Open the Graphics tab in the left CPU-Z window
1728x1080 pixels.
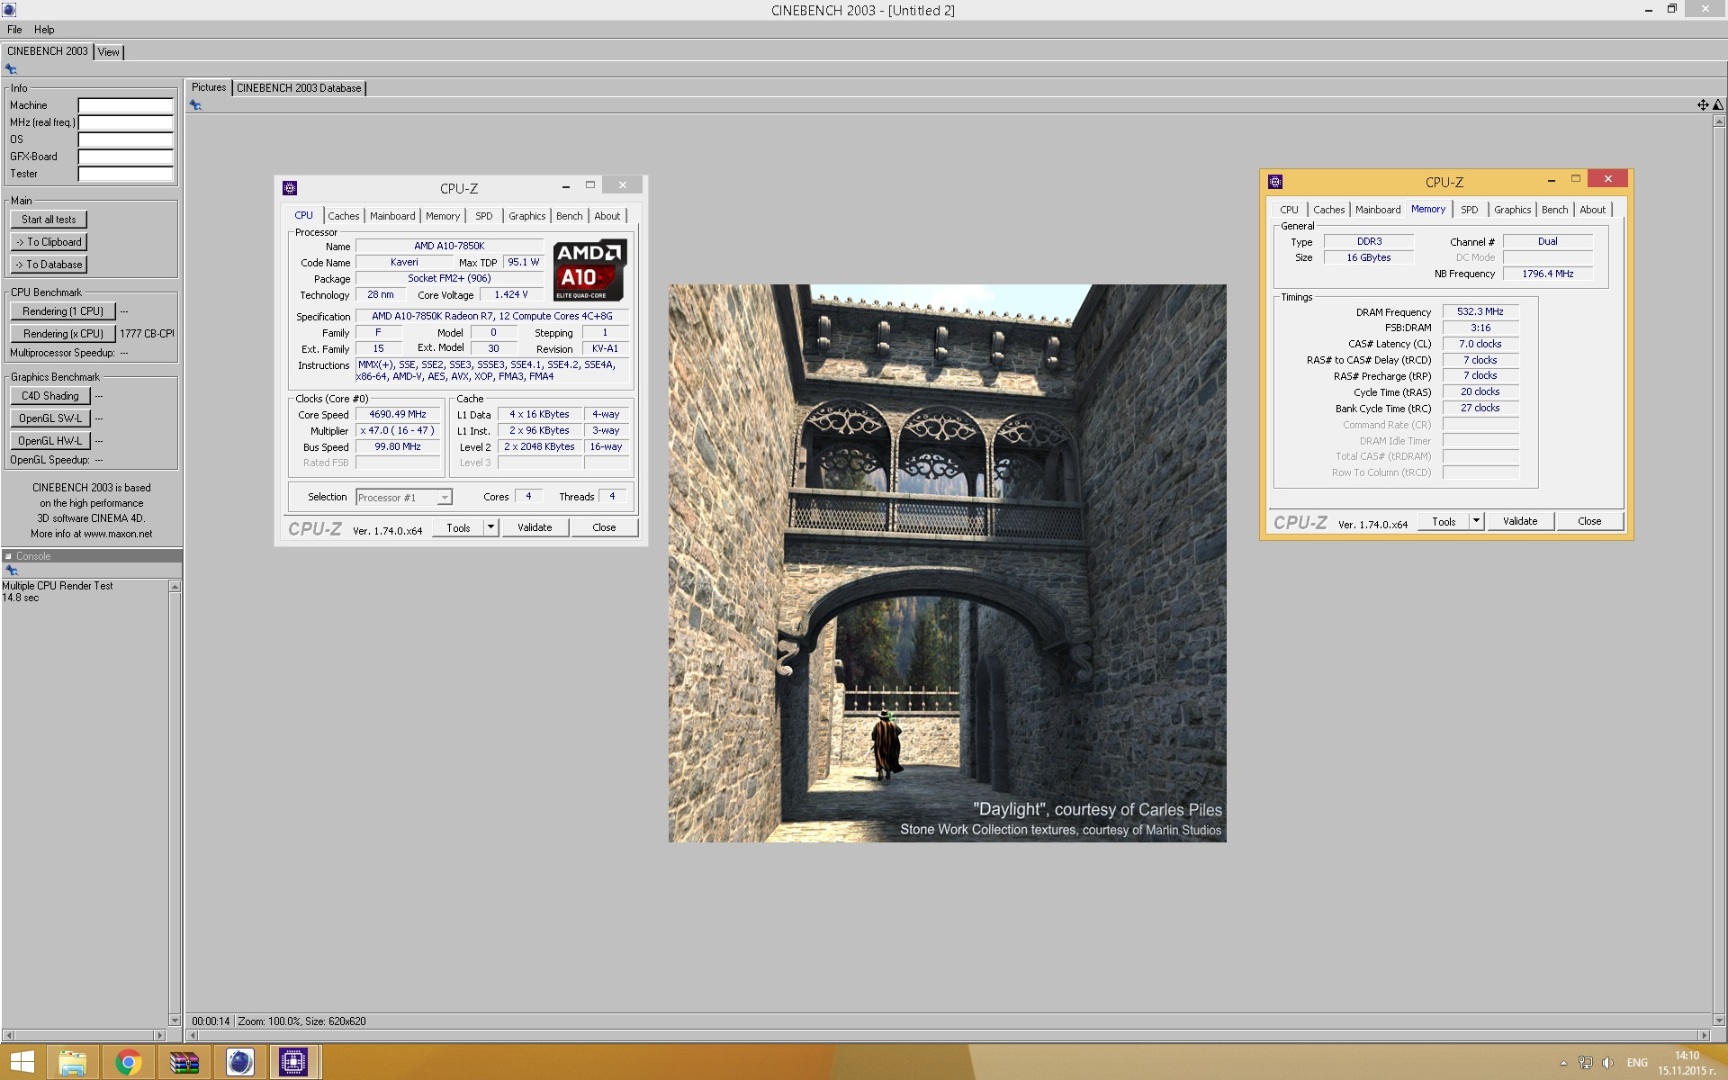pyautogui.click(x=527, y=216)
